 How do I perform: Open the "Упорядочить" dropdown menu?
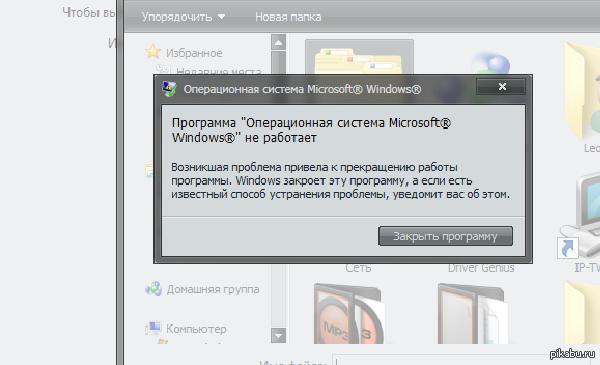tap(183, 17)
